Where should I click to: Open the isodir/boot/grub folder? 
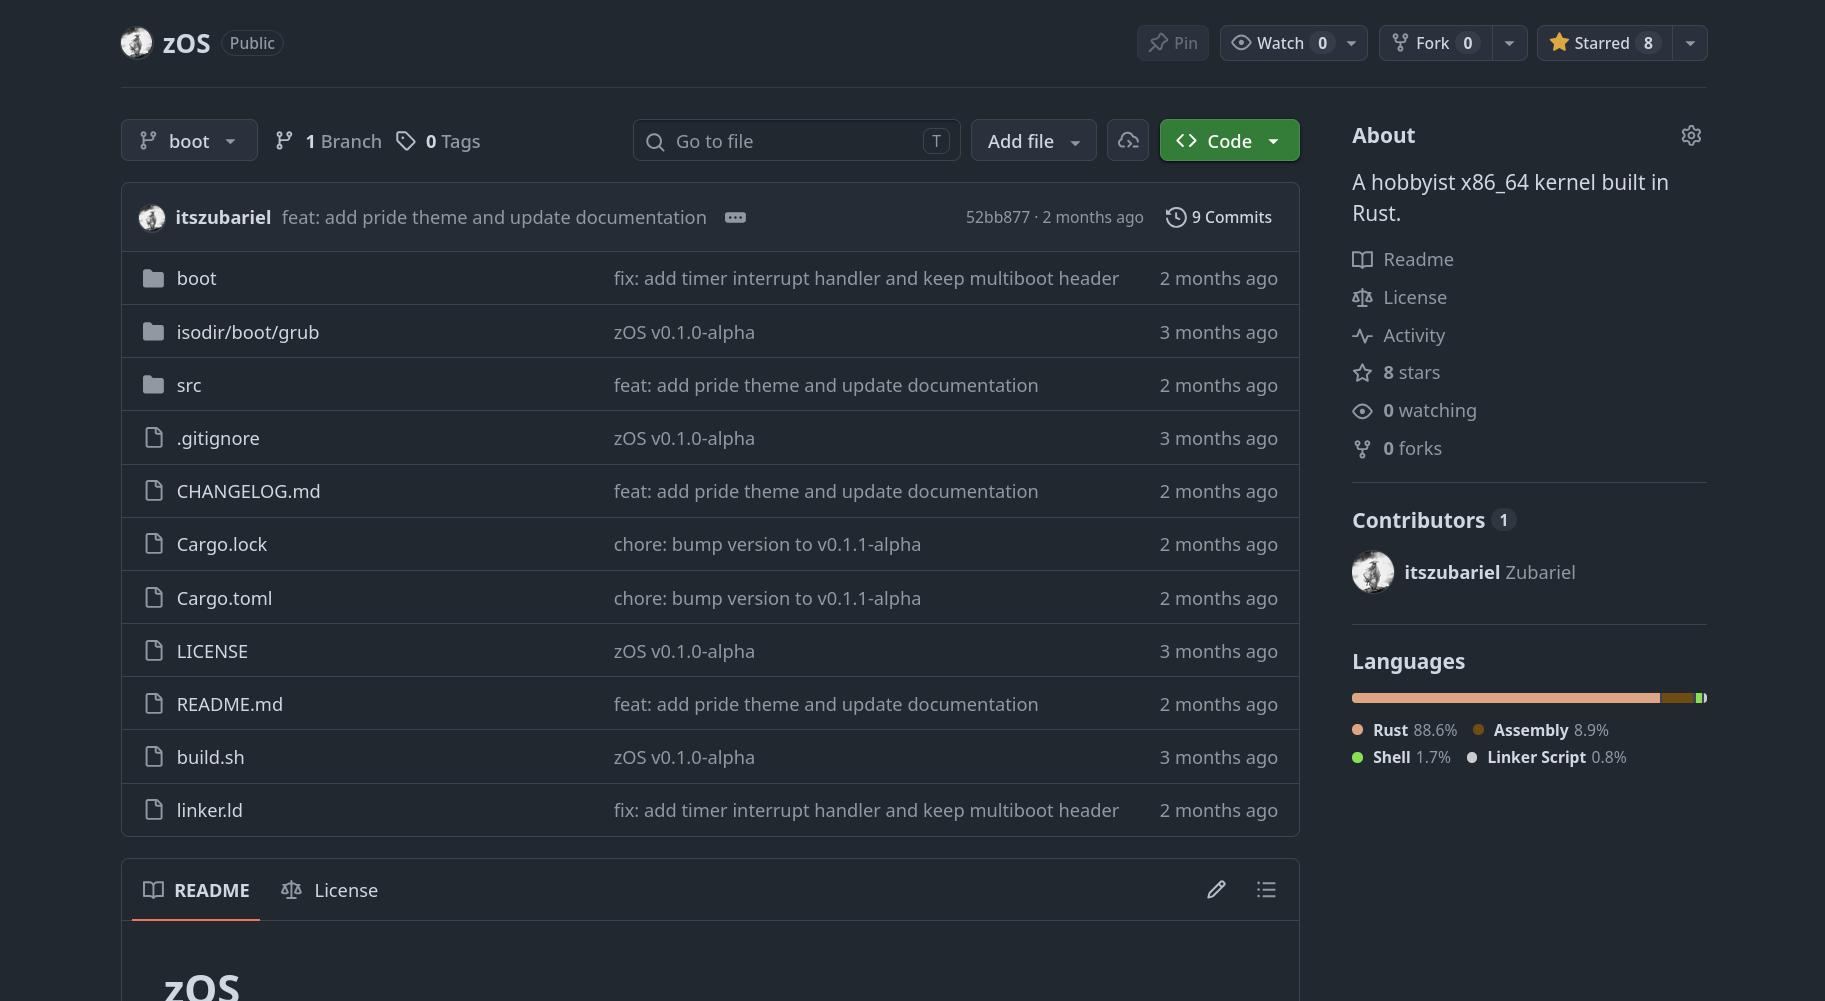point(248,332)
